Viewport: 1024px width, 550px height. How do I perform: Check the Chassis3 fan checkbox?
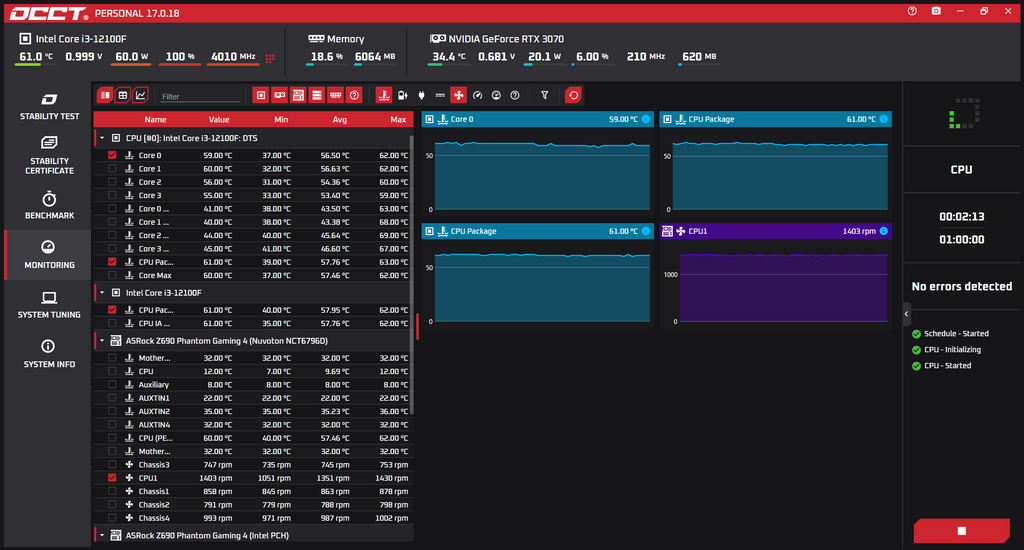(112, 464)
